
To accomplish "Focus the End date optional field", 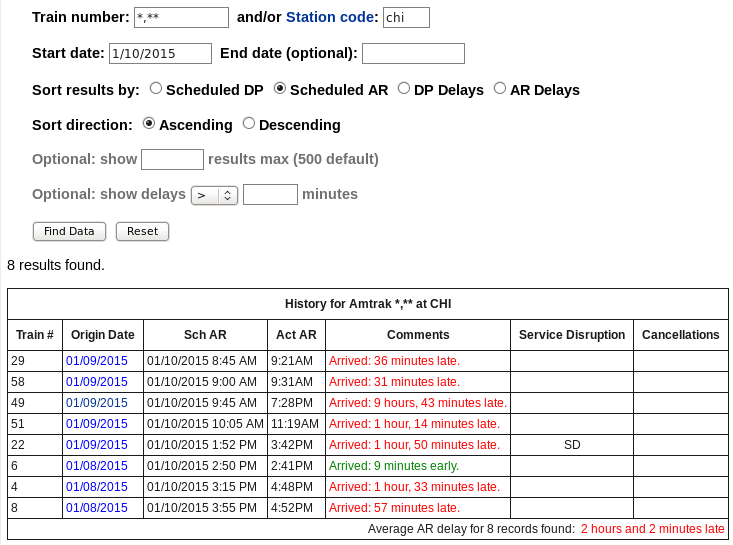I will pos(413,53).
